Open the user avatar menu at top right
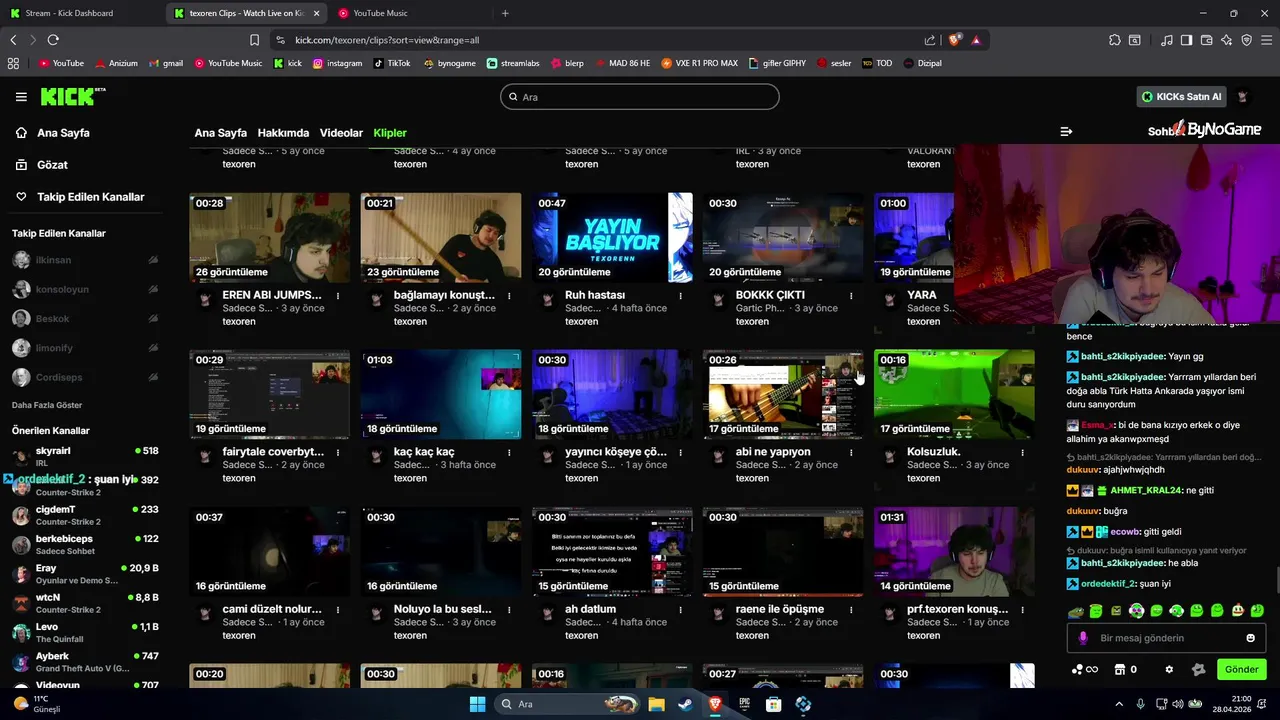 [1243, 97]
